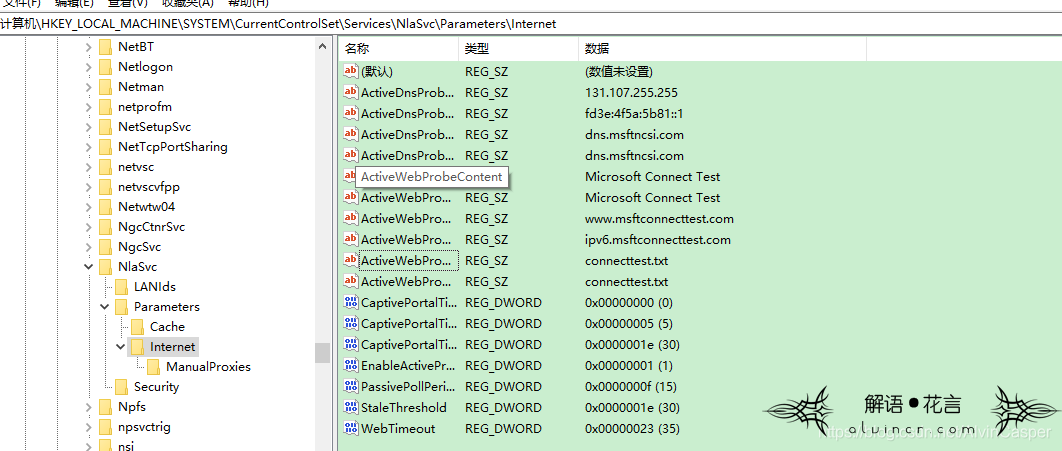Click the icon beside data ipv6.msftconnecttest.com
This screenshot has width=1062, height=451.
[351, 239]
